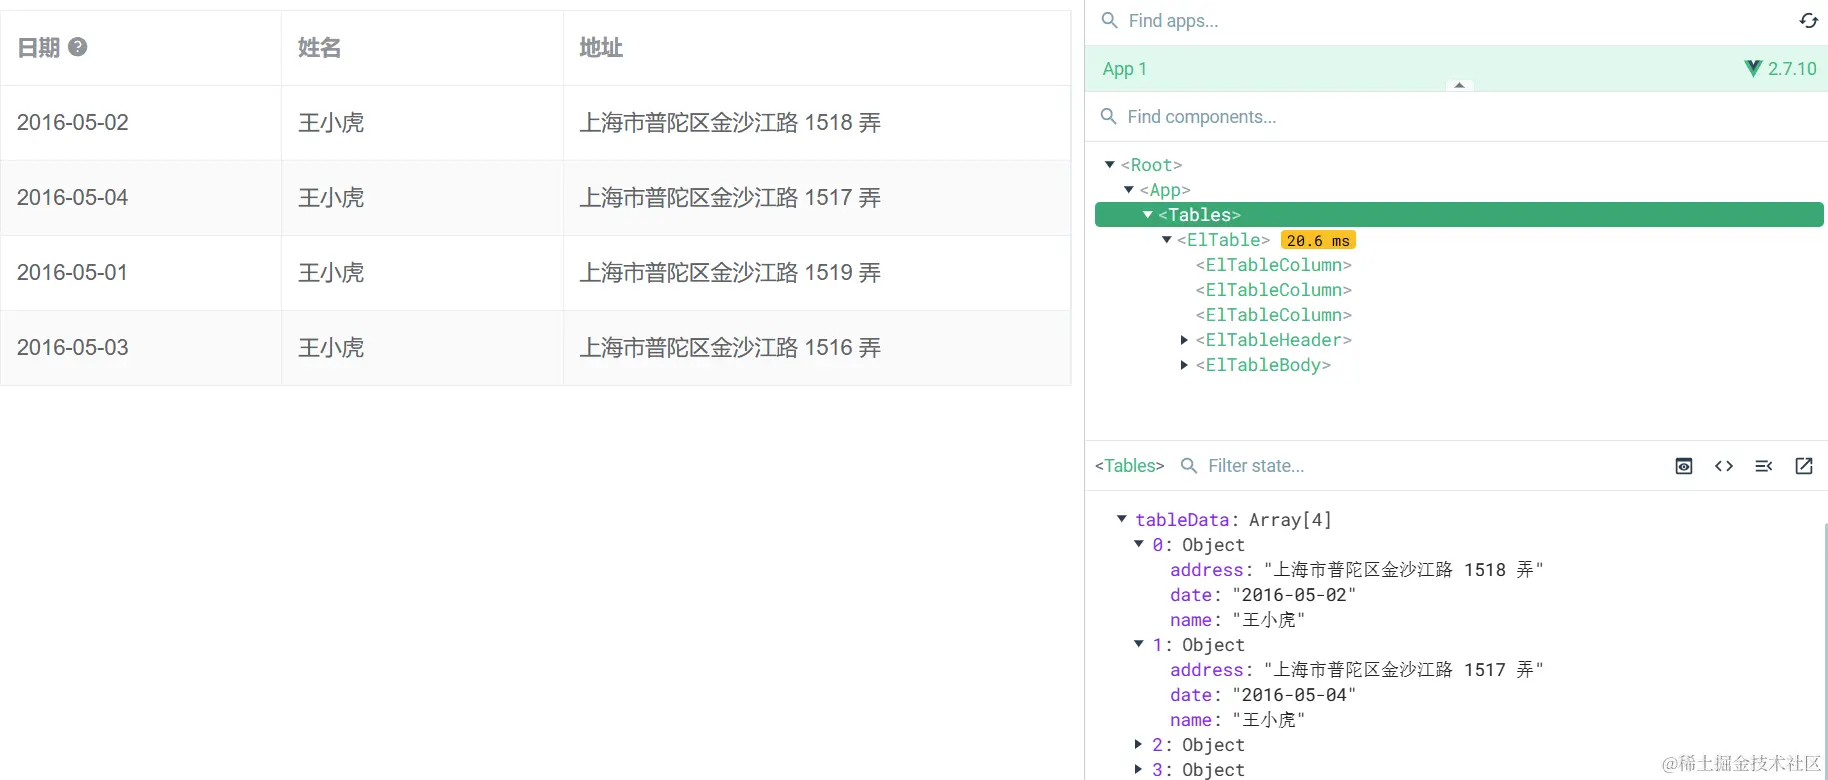Viewport: 1828px width, 780px height.
Task: Click the Vue logo beside version 2.7.10
Action: (1753, 68)
